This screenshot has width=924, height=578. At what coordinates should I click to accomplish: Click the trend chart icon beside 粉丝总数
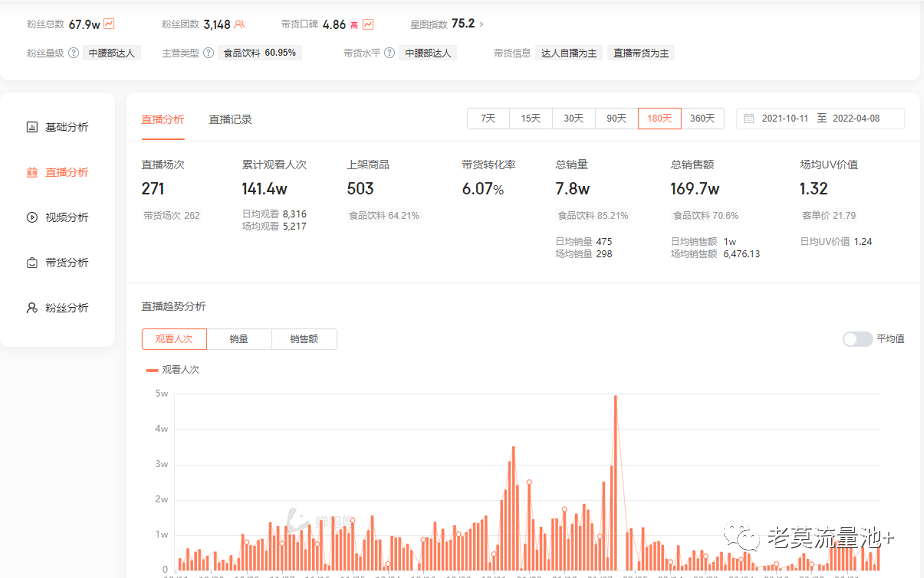click(x=109, y=24)
